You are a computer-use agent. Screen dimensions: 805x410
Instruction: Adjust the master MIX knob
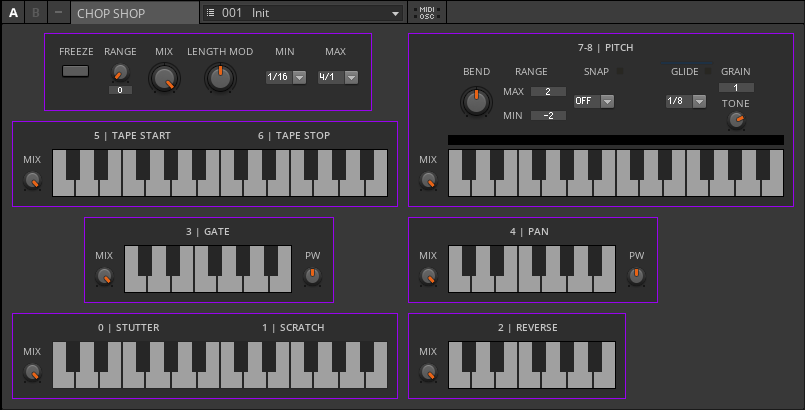pyautogui.click(x=164, y=78)
